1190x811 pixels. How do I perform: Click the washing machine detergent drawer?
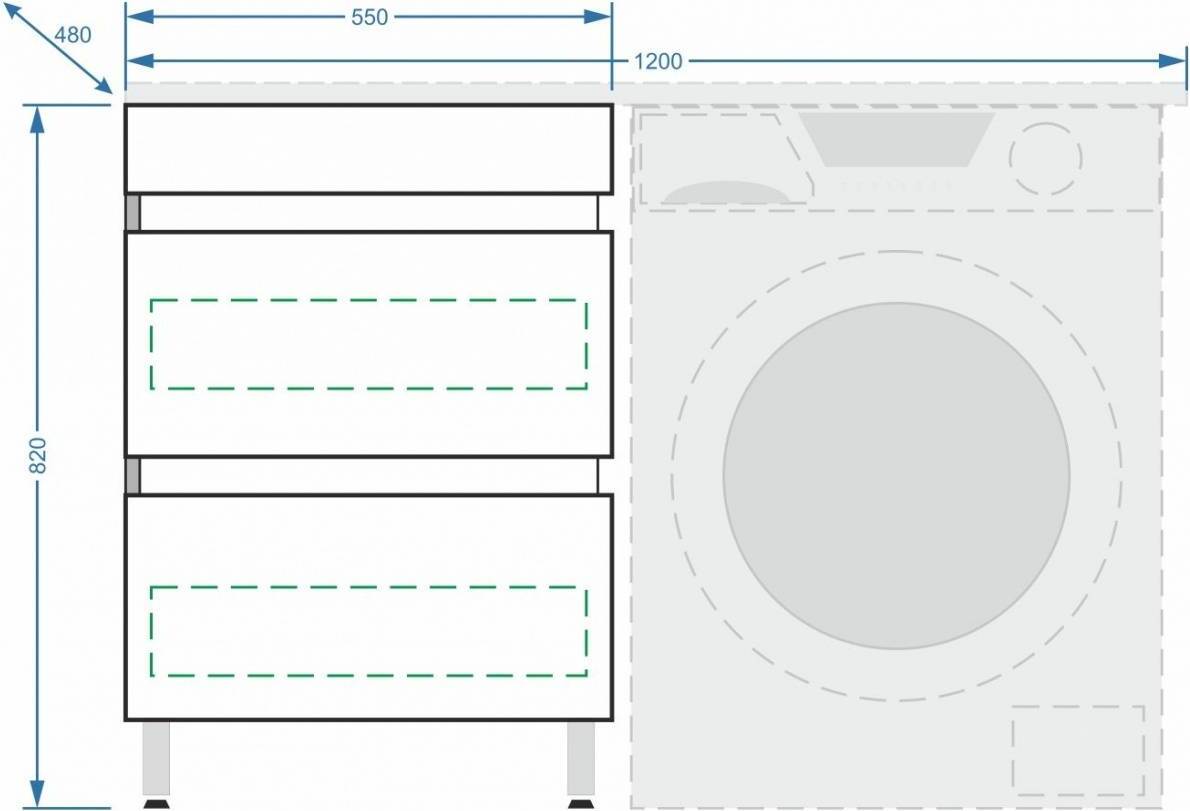721,160
